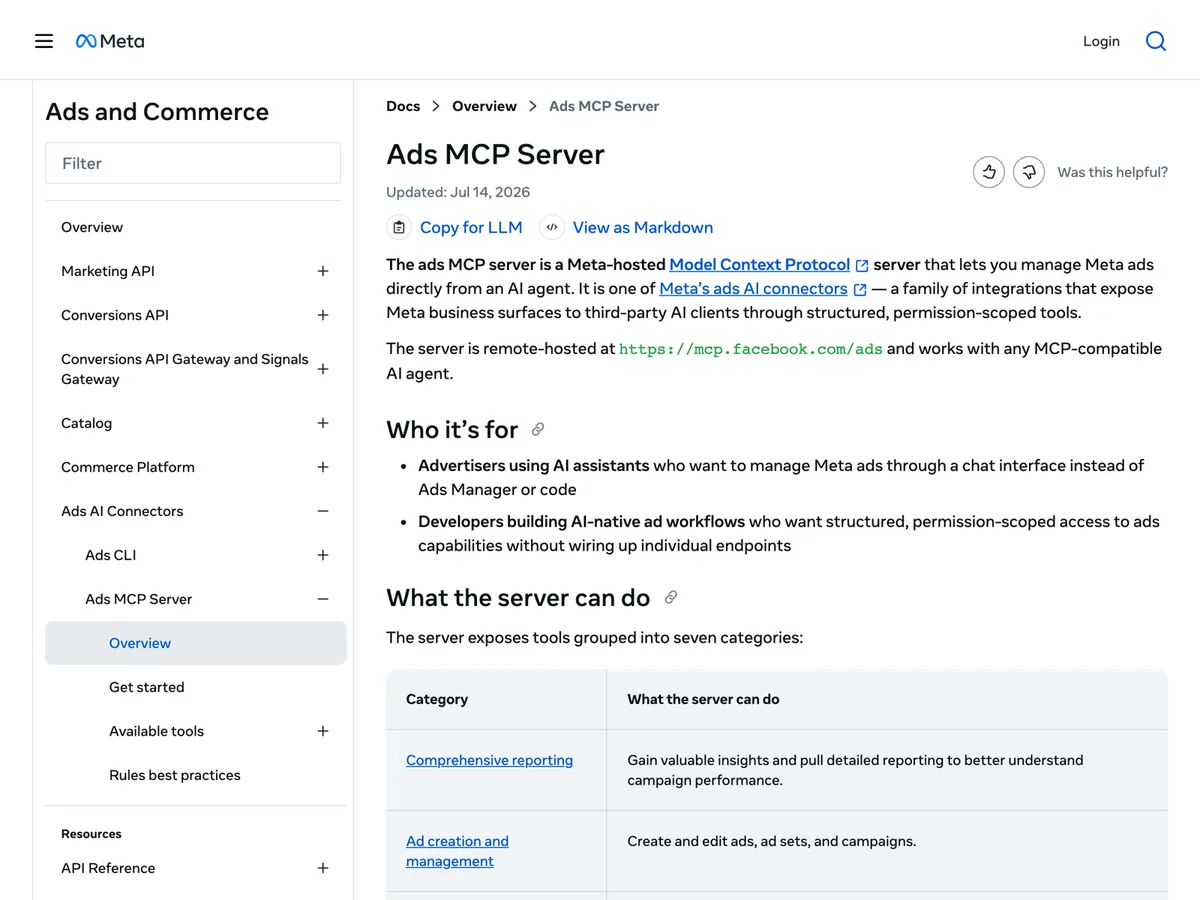Select highlighted Overview under Ads MCP Server
The height and width of the screenshot is (900, 1200).
coord(196,643)
